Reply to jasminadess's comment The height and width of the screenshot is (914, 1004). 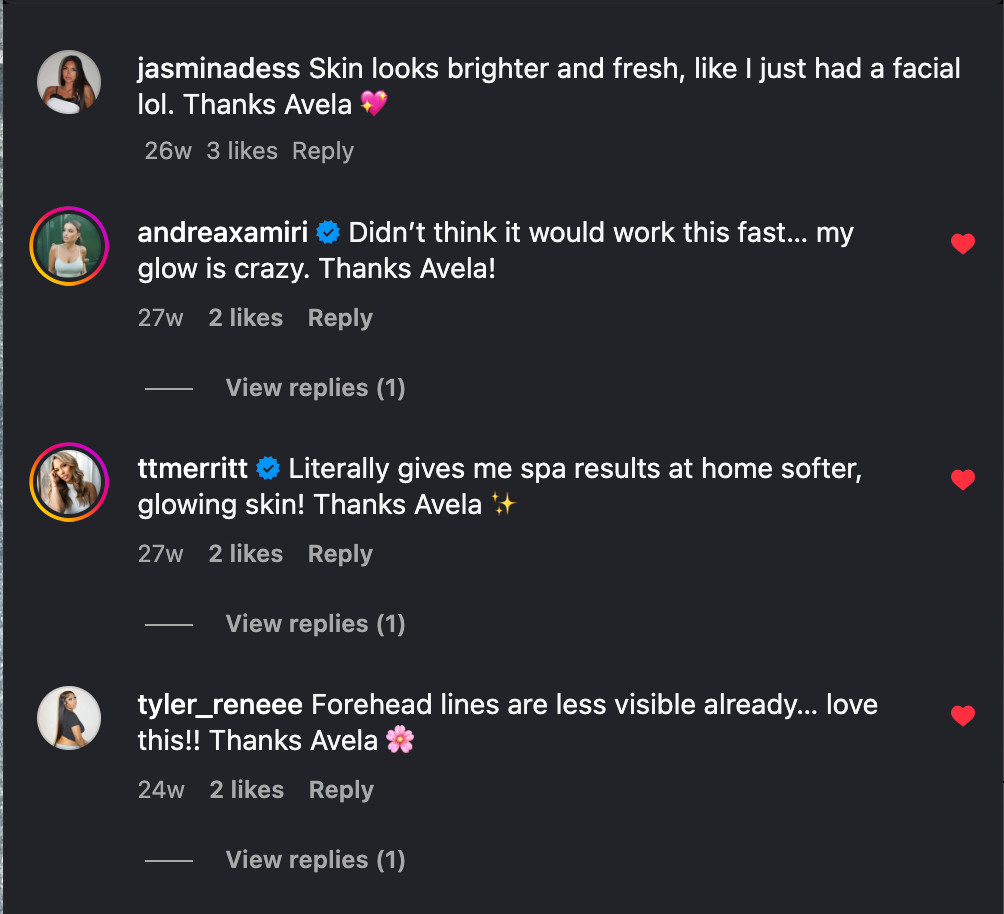pos(322,151)
